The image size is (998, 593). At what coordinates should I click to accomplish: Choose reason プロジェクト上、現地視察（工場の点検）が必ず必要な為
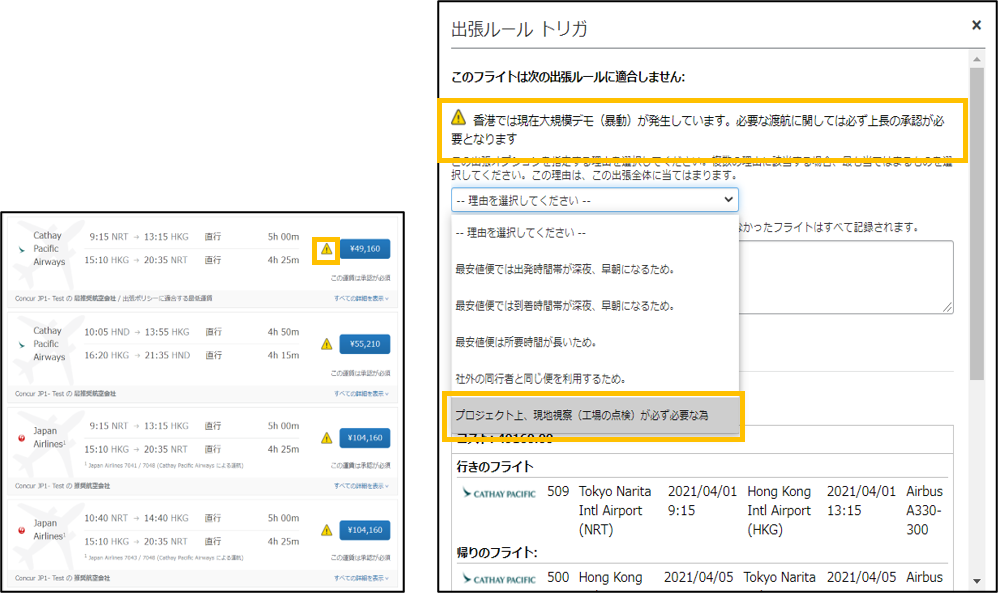pos(594,415)
